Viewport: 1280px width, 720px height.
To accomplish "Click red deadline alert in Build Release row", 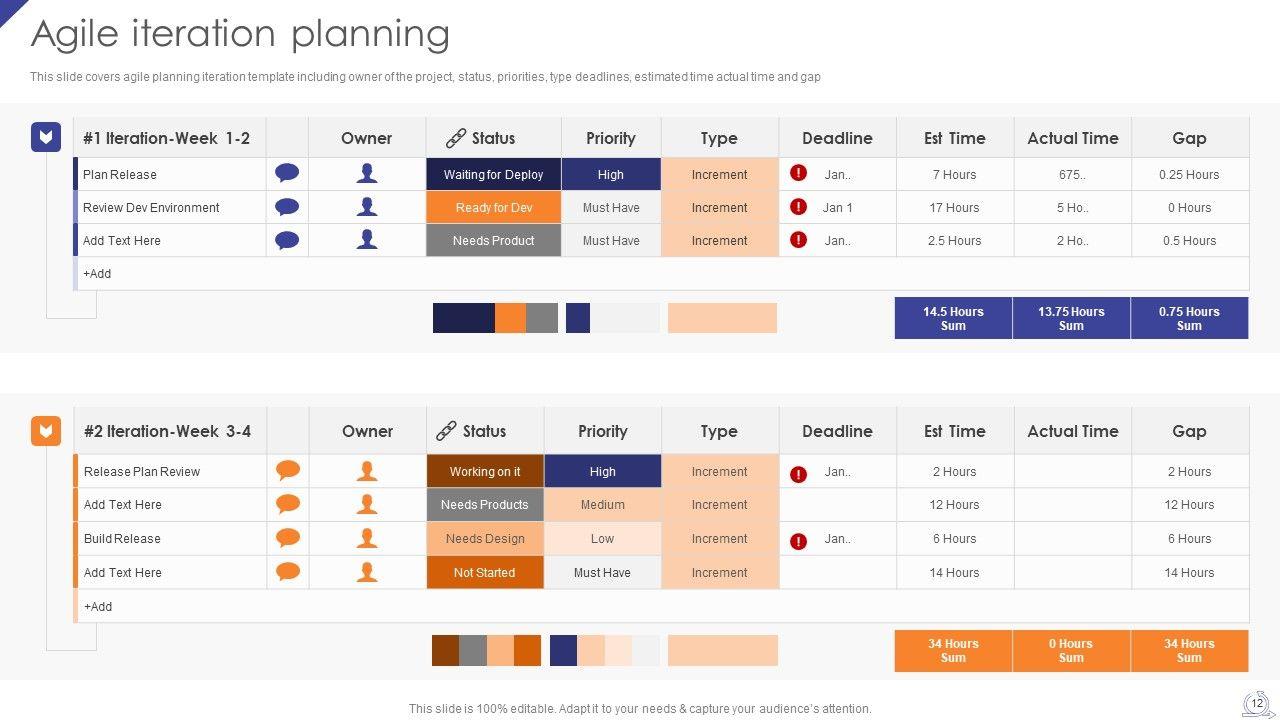I will tap(798, 541).
